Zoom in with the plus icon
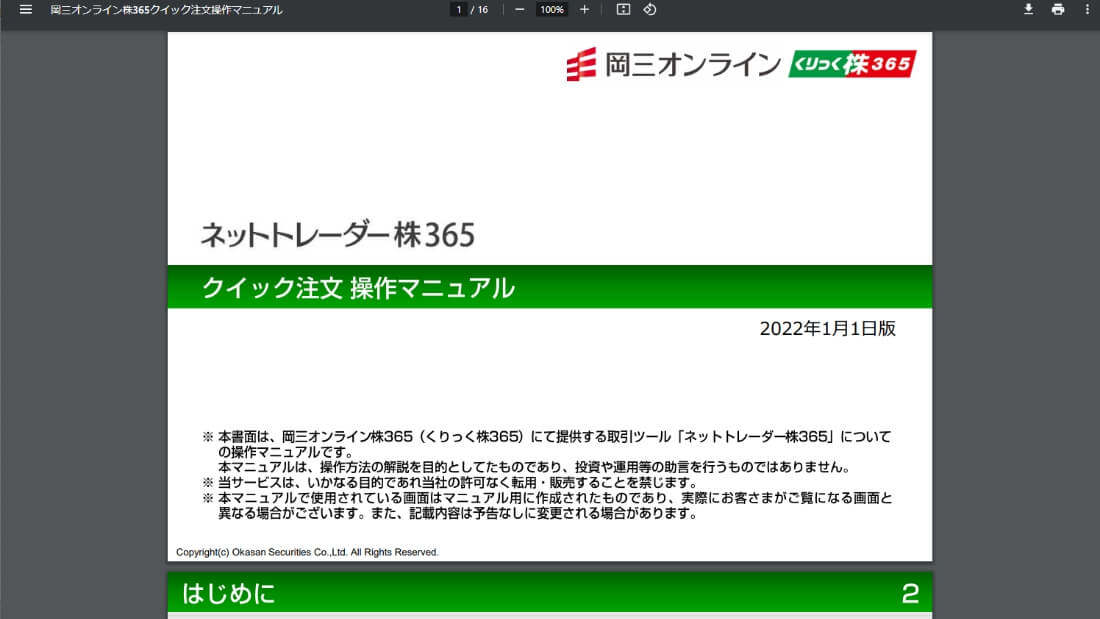The width and height of the screenshot is (1100, 619). point(584,10)
